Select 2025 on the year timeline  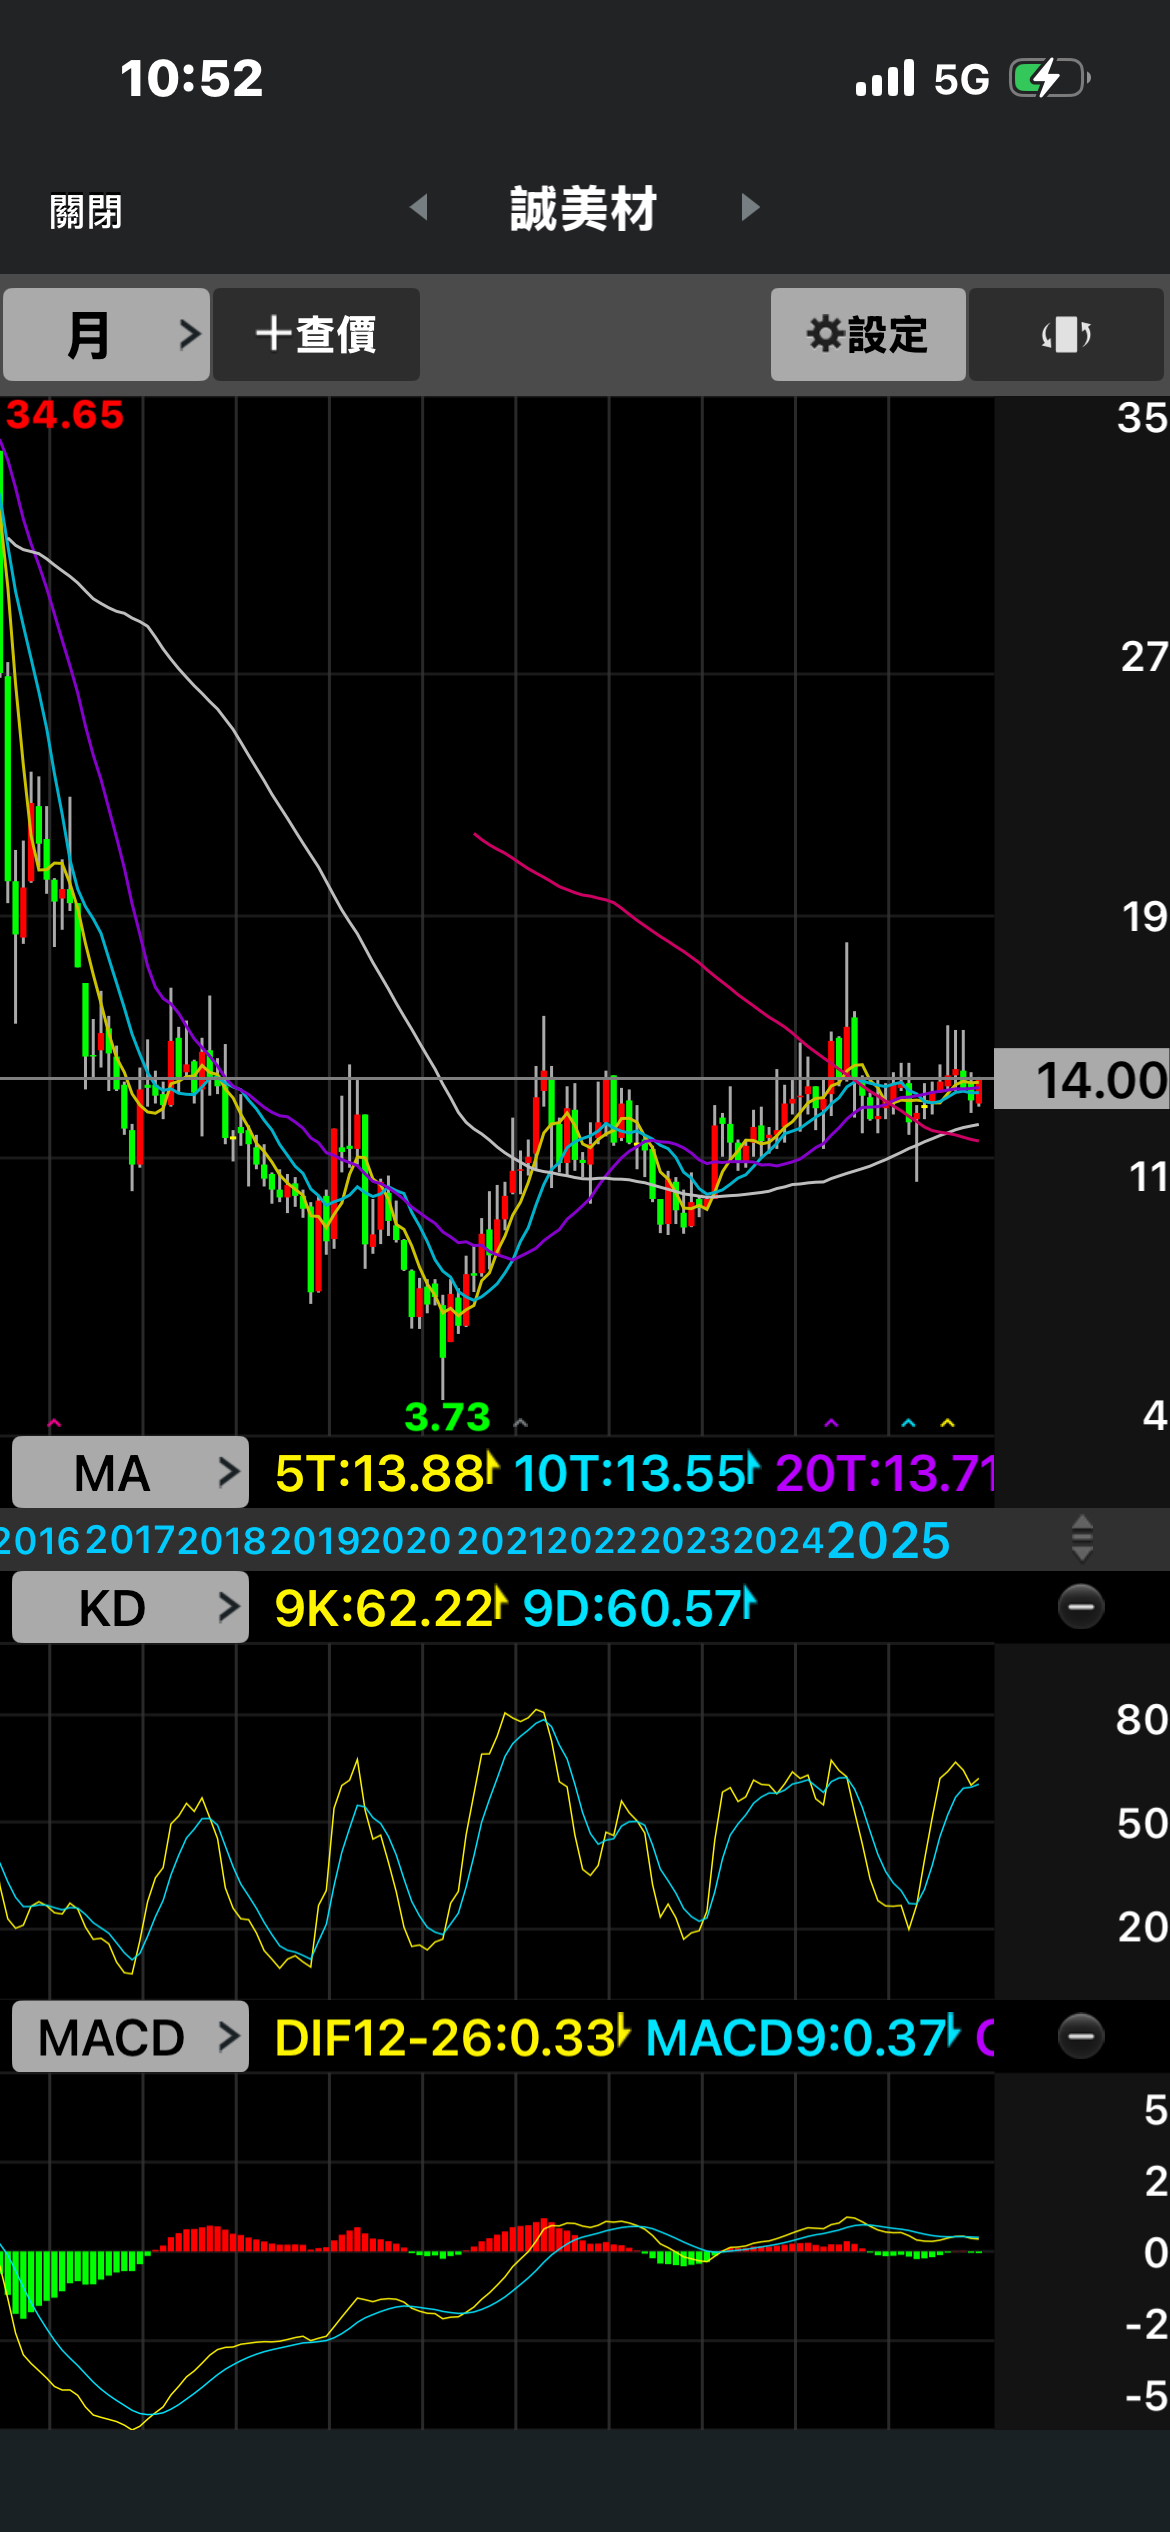point(888,1540)
